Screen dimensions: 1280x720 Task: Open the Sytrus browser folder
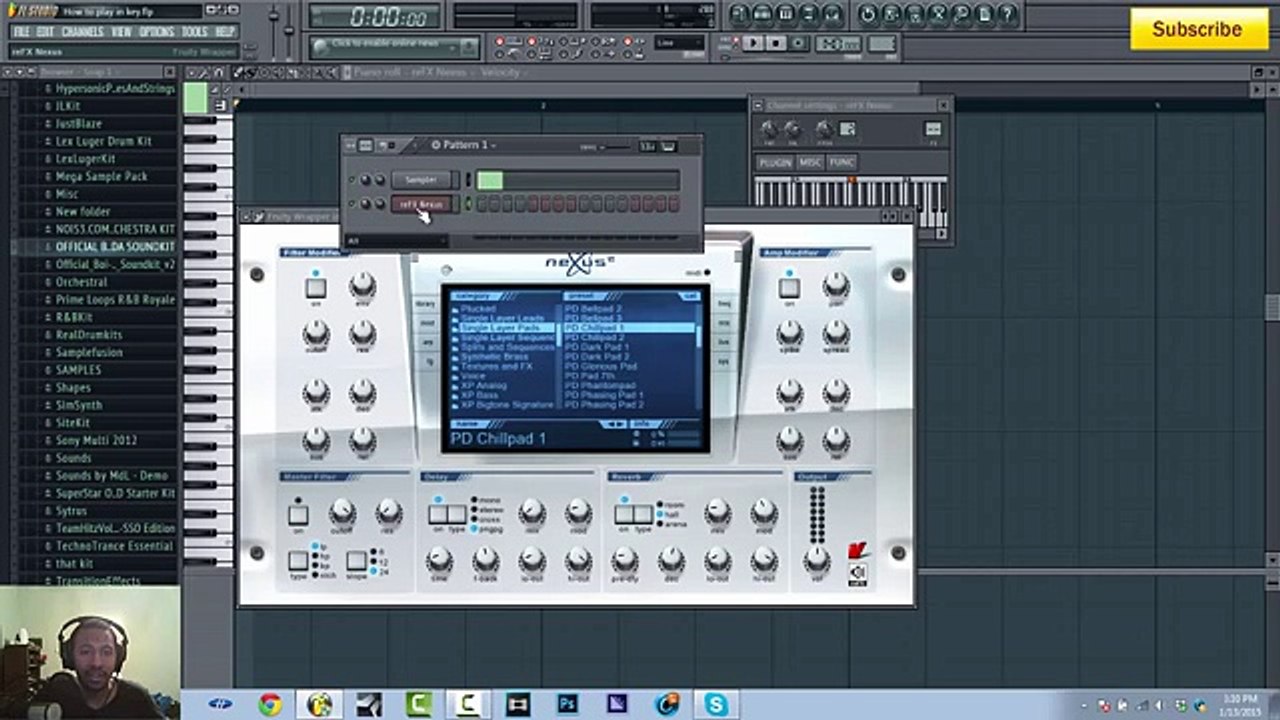pyautogui.click(x=71, y=510)
